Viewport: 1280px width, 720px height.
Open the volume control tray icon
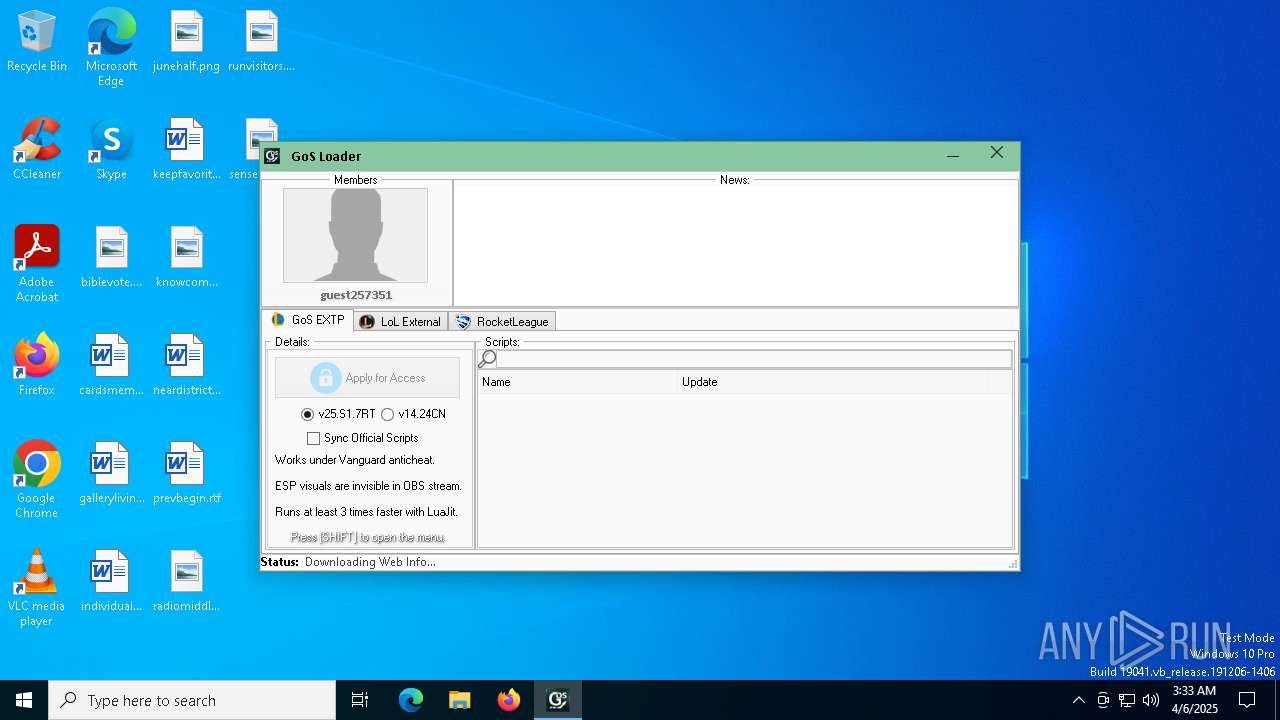click(x=1151, y=700)
